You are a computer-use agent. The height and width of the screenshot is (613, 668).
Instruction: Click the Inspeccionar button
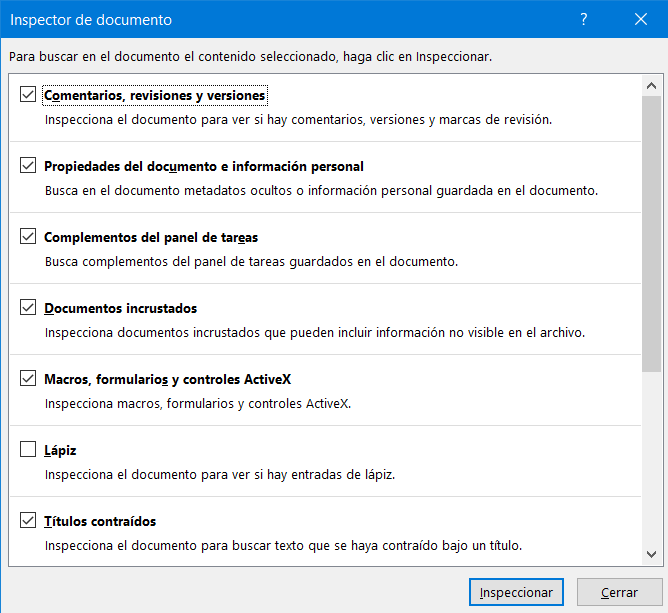click(516, 592)
